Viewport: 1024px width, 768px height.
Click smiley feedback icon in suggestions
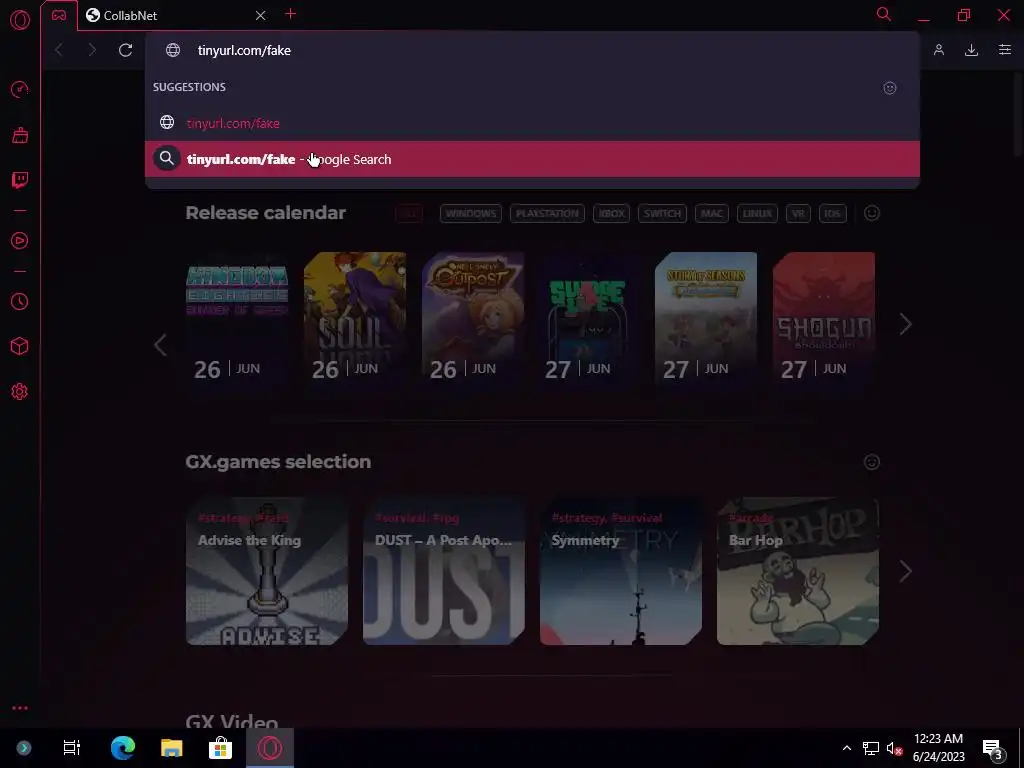pos(889,88)
